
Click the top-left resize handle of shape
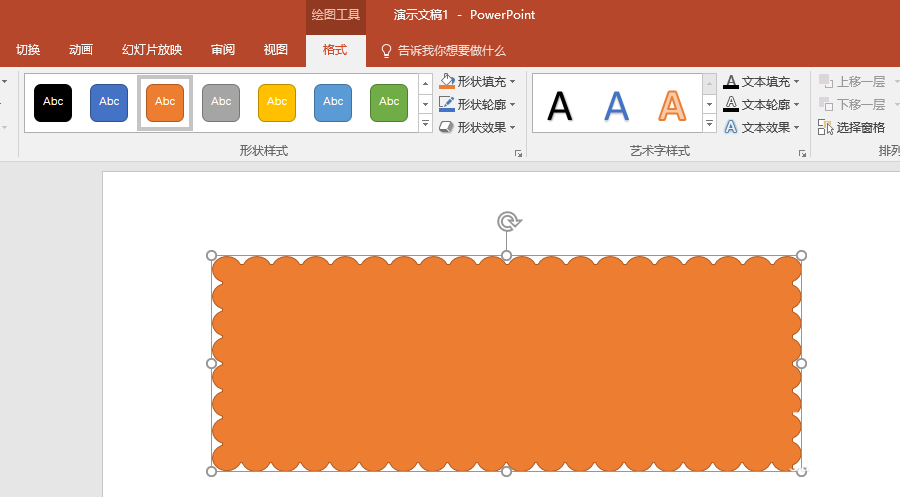(211, 255)
